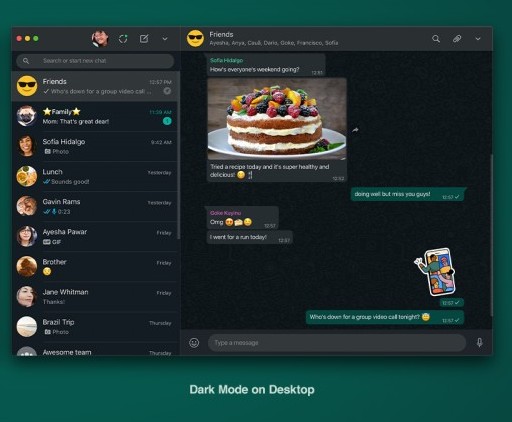
Task: Open the Friends chat menu chevron
Action: [478, 39]
